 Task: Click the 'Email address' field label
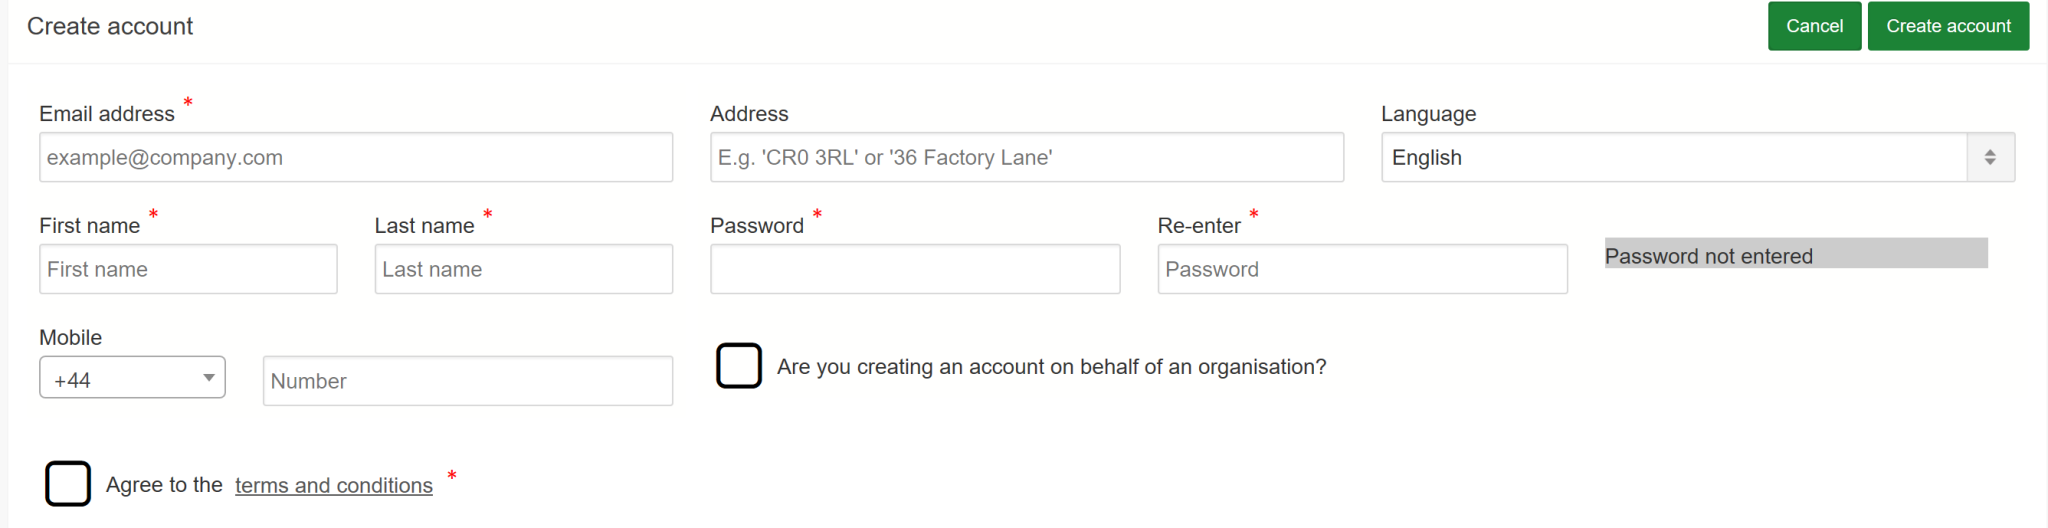(107, 114)
